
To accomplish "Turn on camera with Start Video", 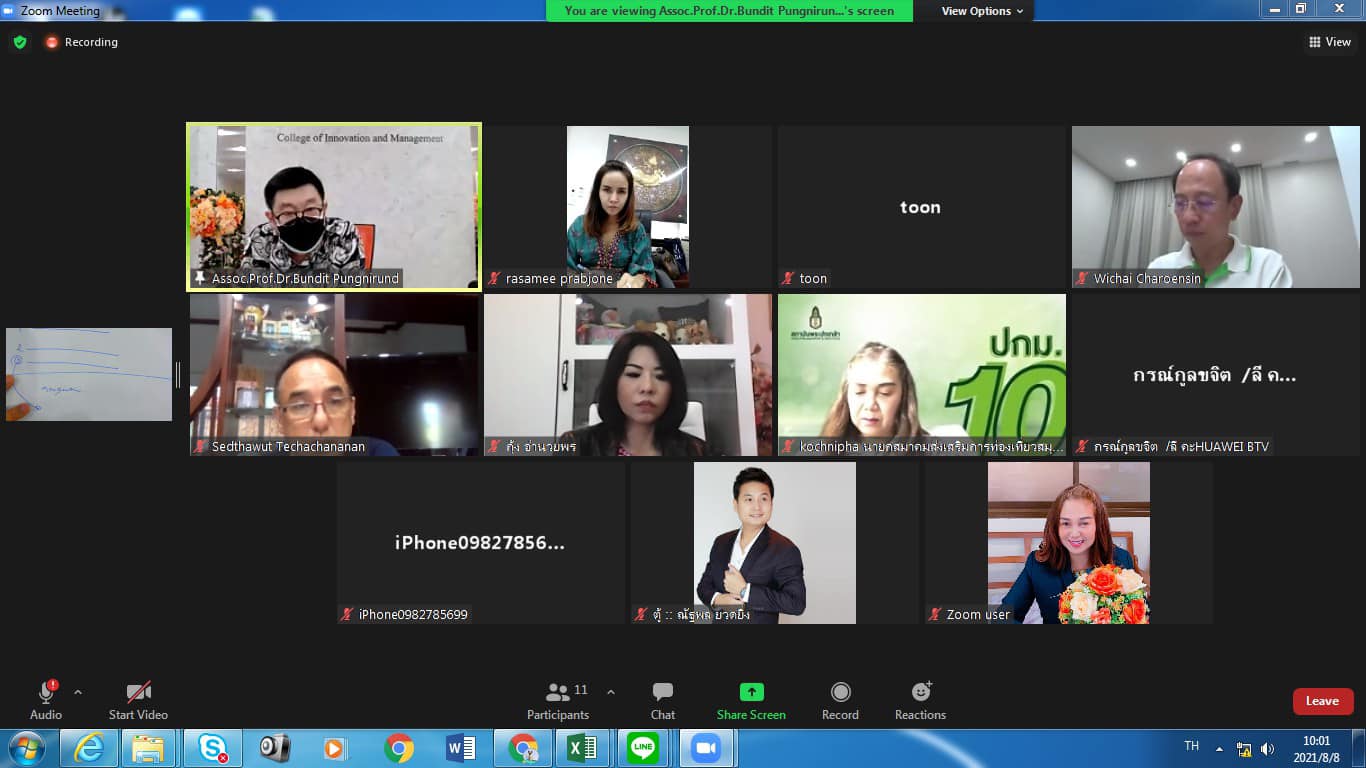I will point(138,700).
